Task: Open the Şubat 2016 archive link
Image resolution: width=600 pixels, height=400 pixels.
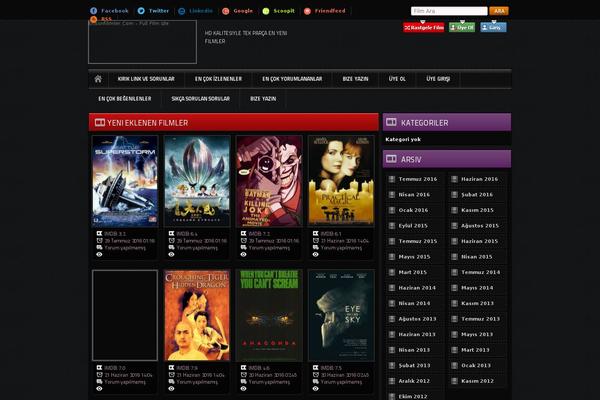Action: click(x=477, y=195)
